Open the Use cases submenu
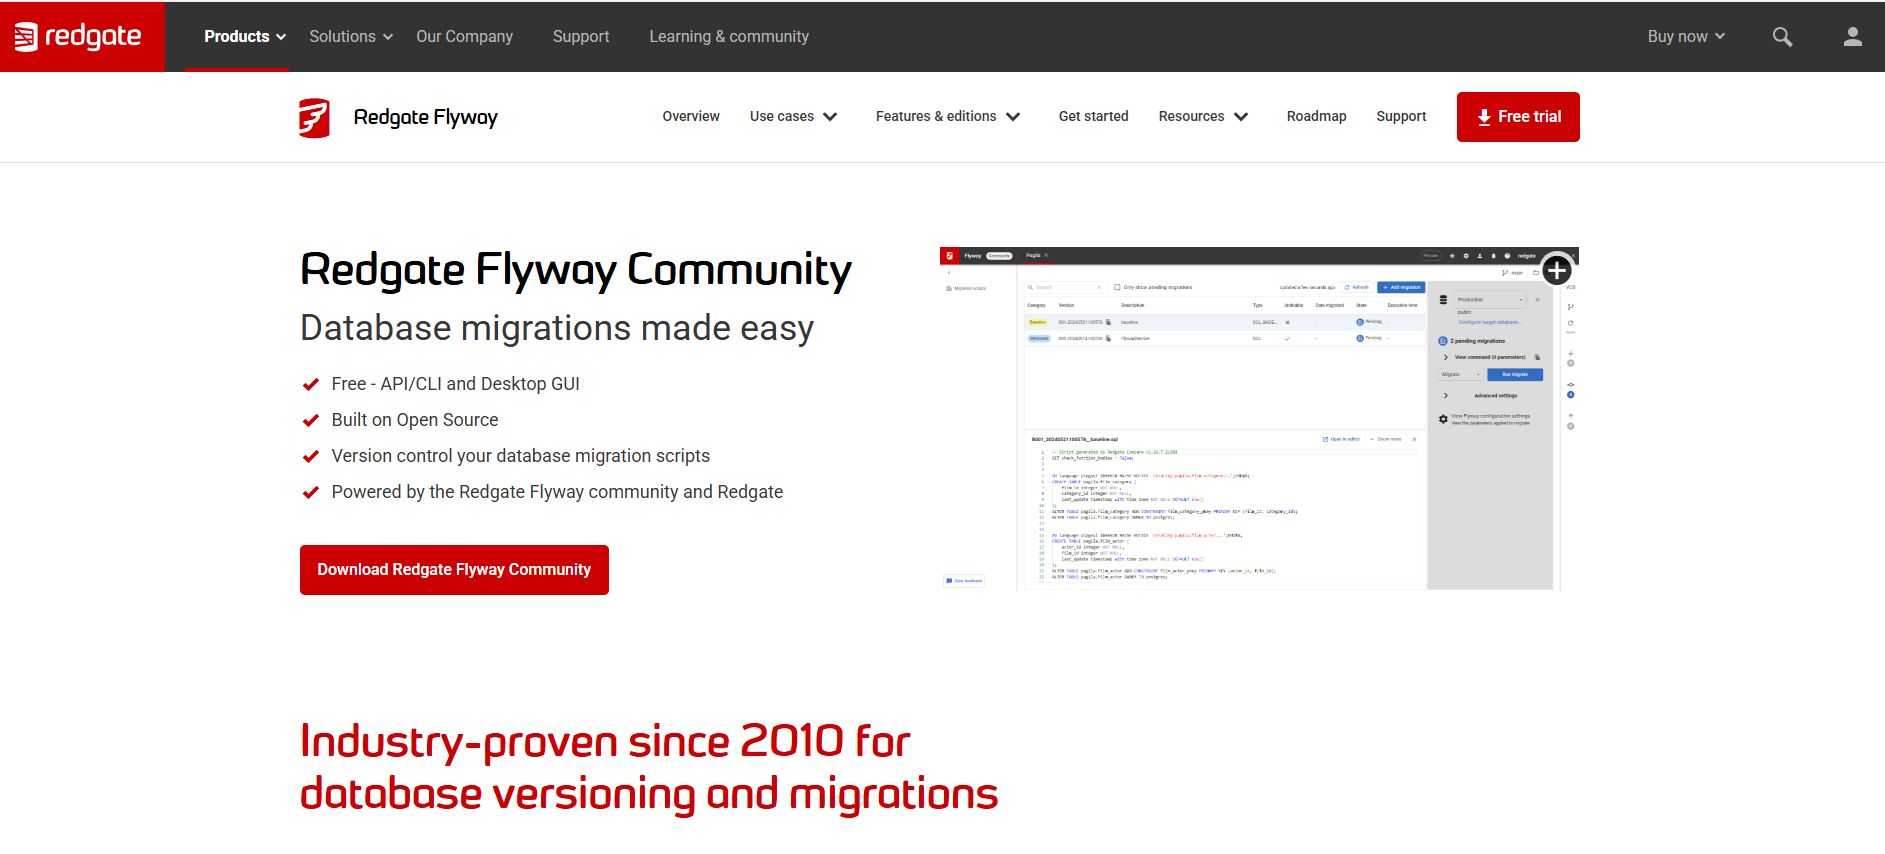 pos(793,116)
